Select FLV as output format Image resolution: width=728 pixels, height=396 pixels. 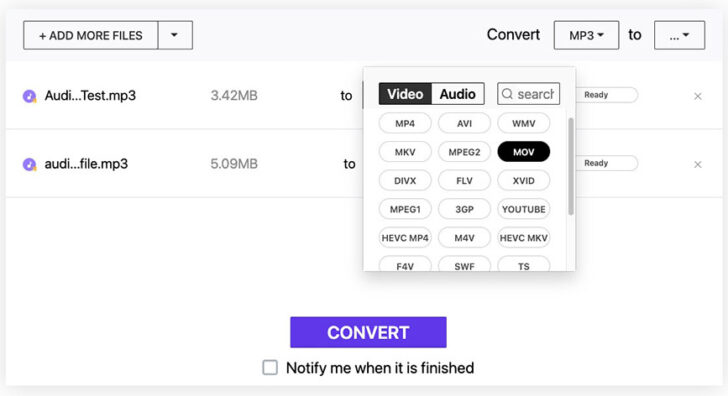(x=464, y=181)
